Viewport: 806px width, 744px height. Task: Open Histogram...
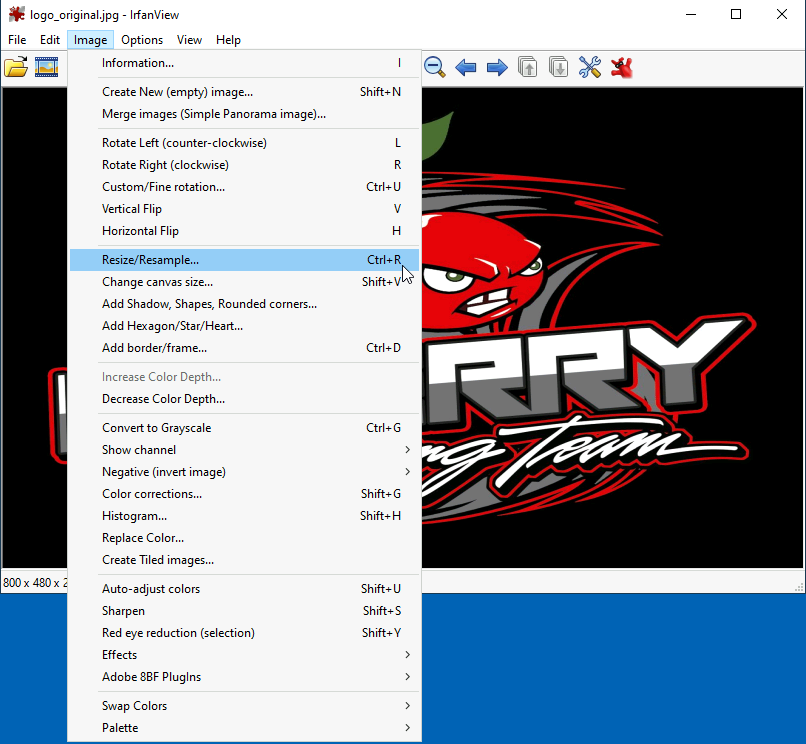click(244, 516)
